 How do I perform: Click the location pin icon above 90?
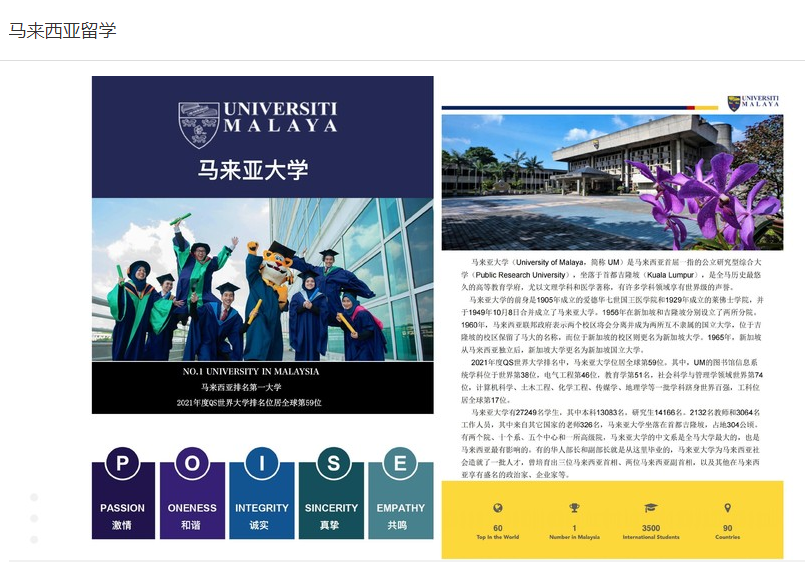pyautogui.click(x=727, y=508)
